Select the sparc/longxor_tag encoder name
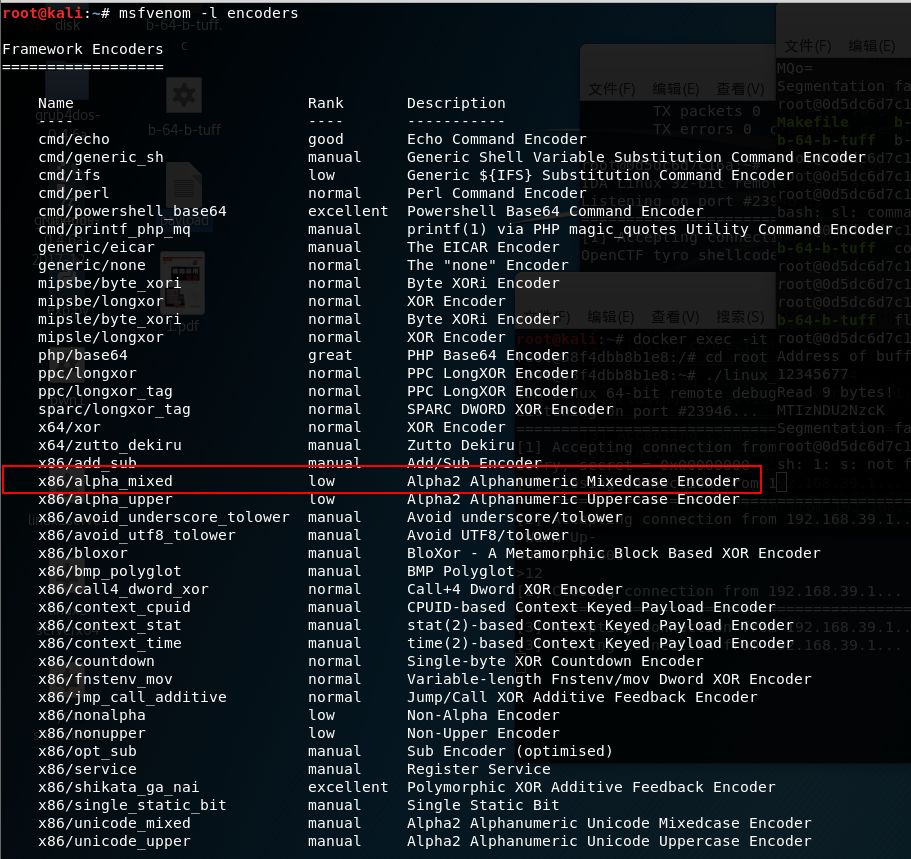Screen dimensions: 911x859 (x=114, y=409)
